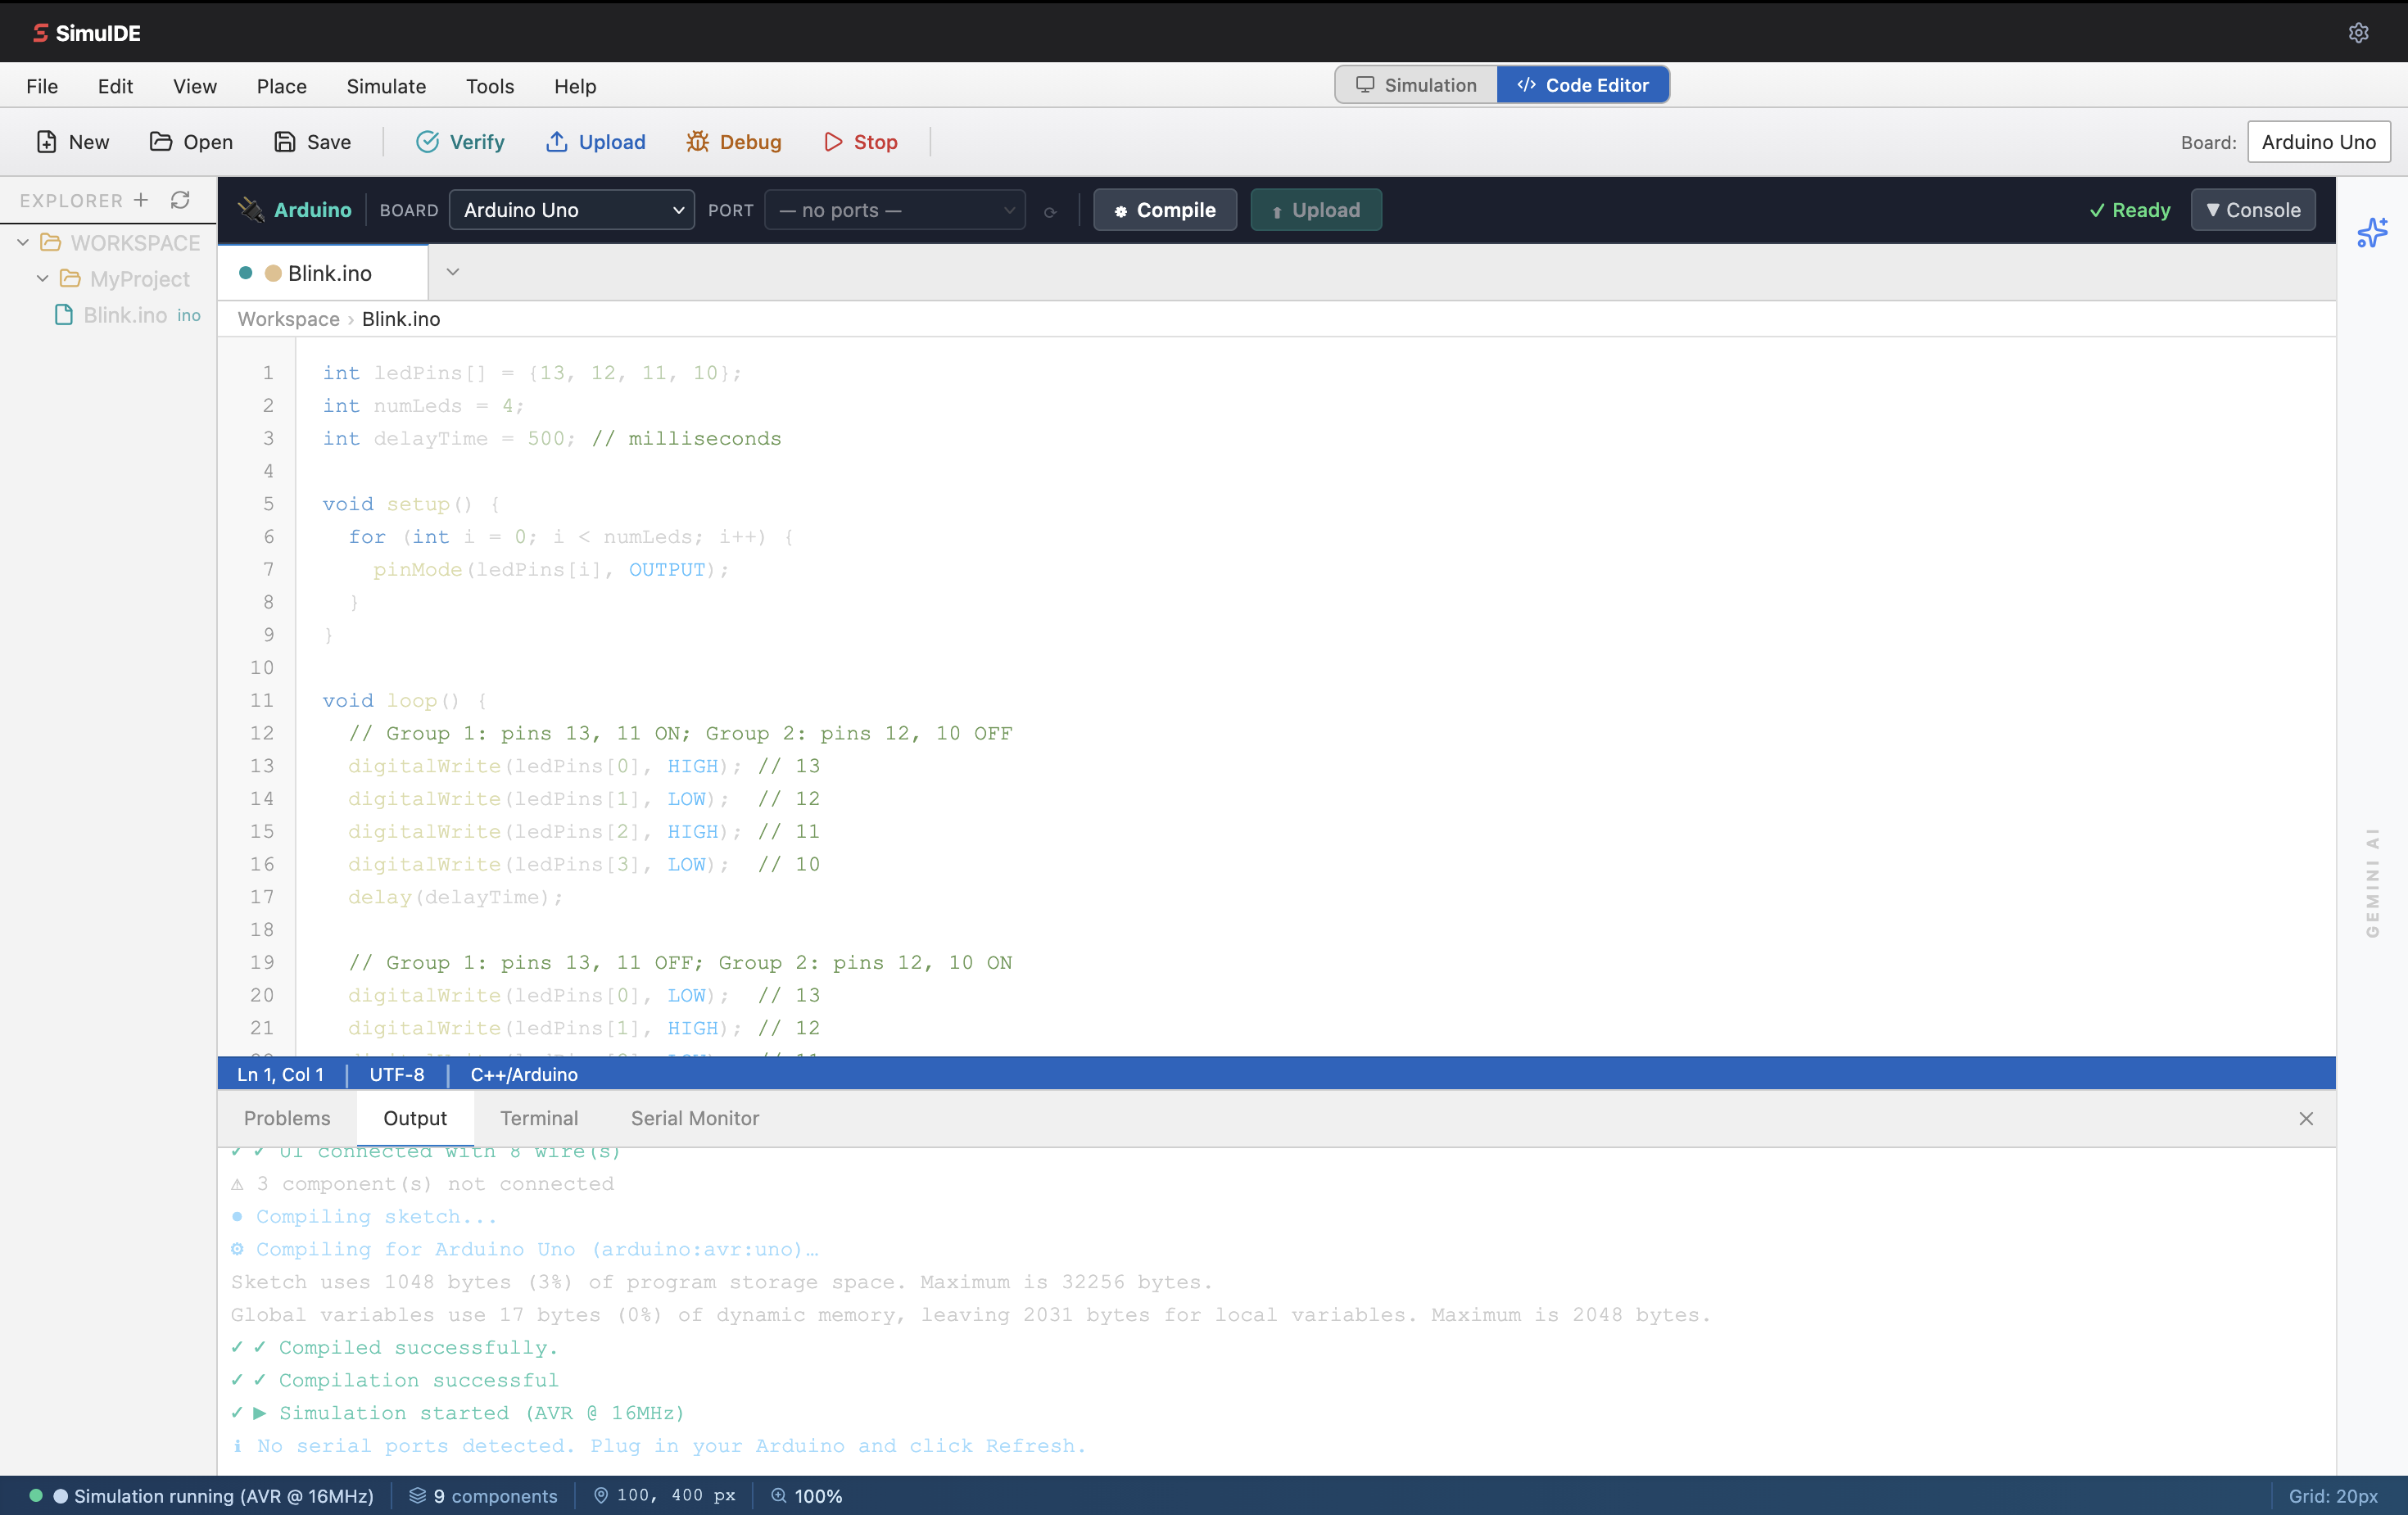Viewport: 2408px width, 1515px height.
Task: Click the dark Compile button
Action: 1164,210
